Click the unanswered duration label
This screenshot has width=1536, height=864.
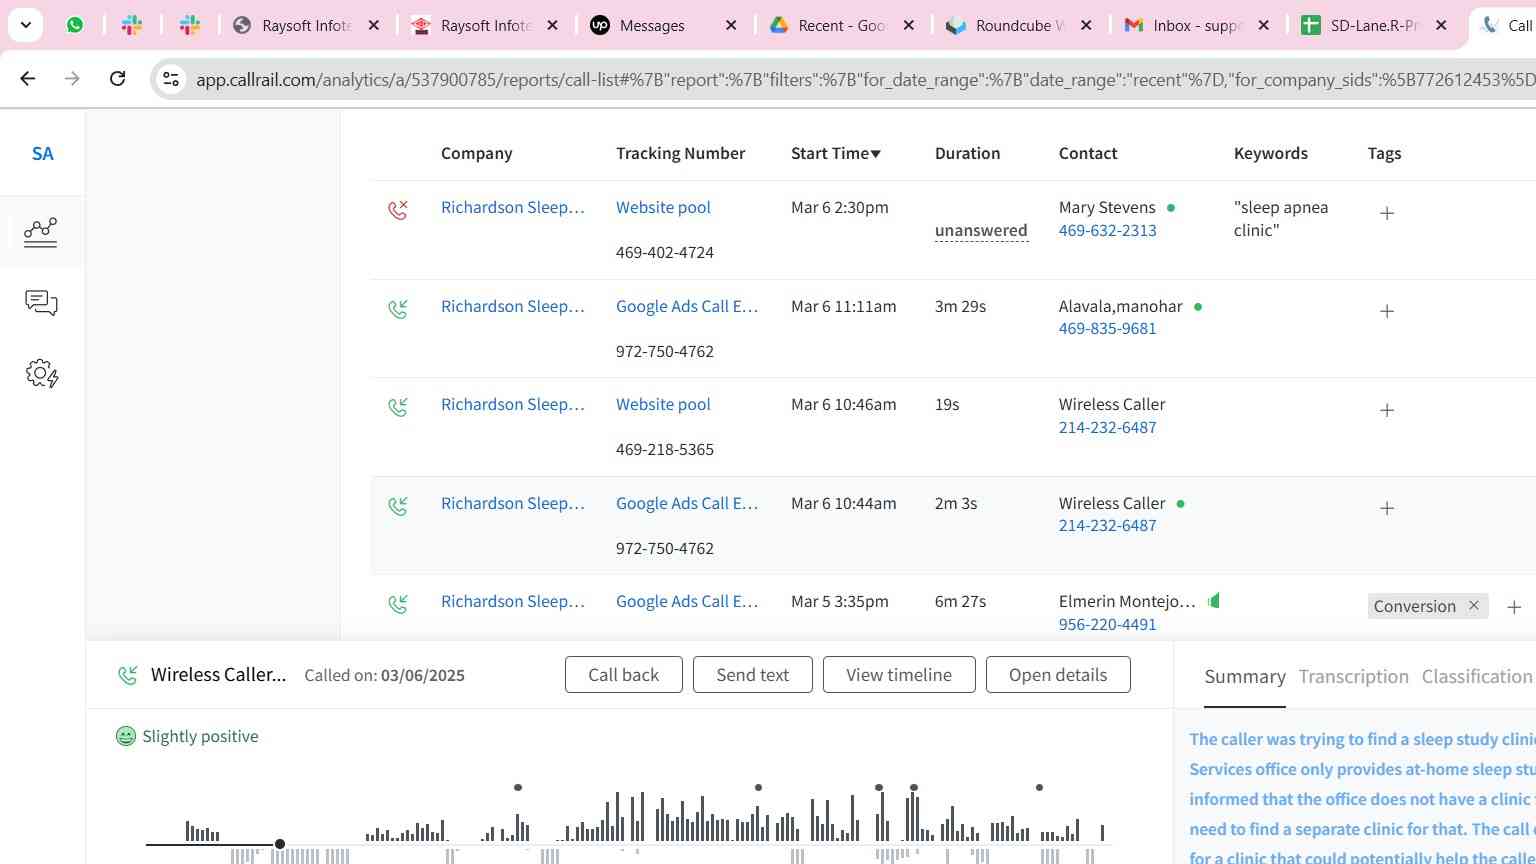pyautogui.click(x=981, y=230)
